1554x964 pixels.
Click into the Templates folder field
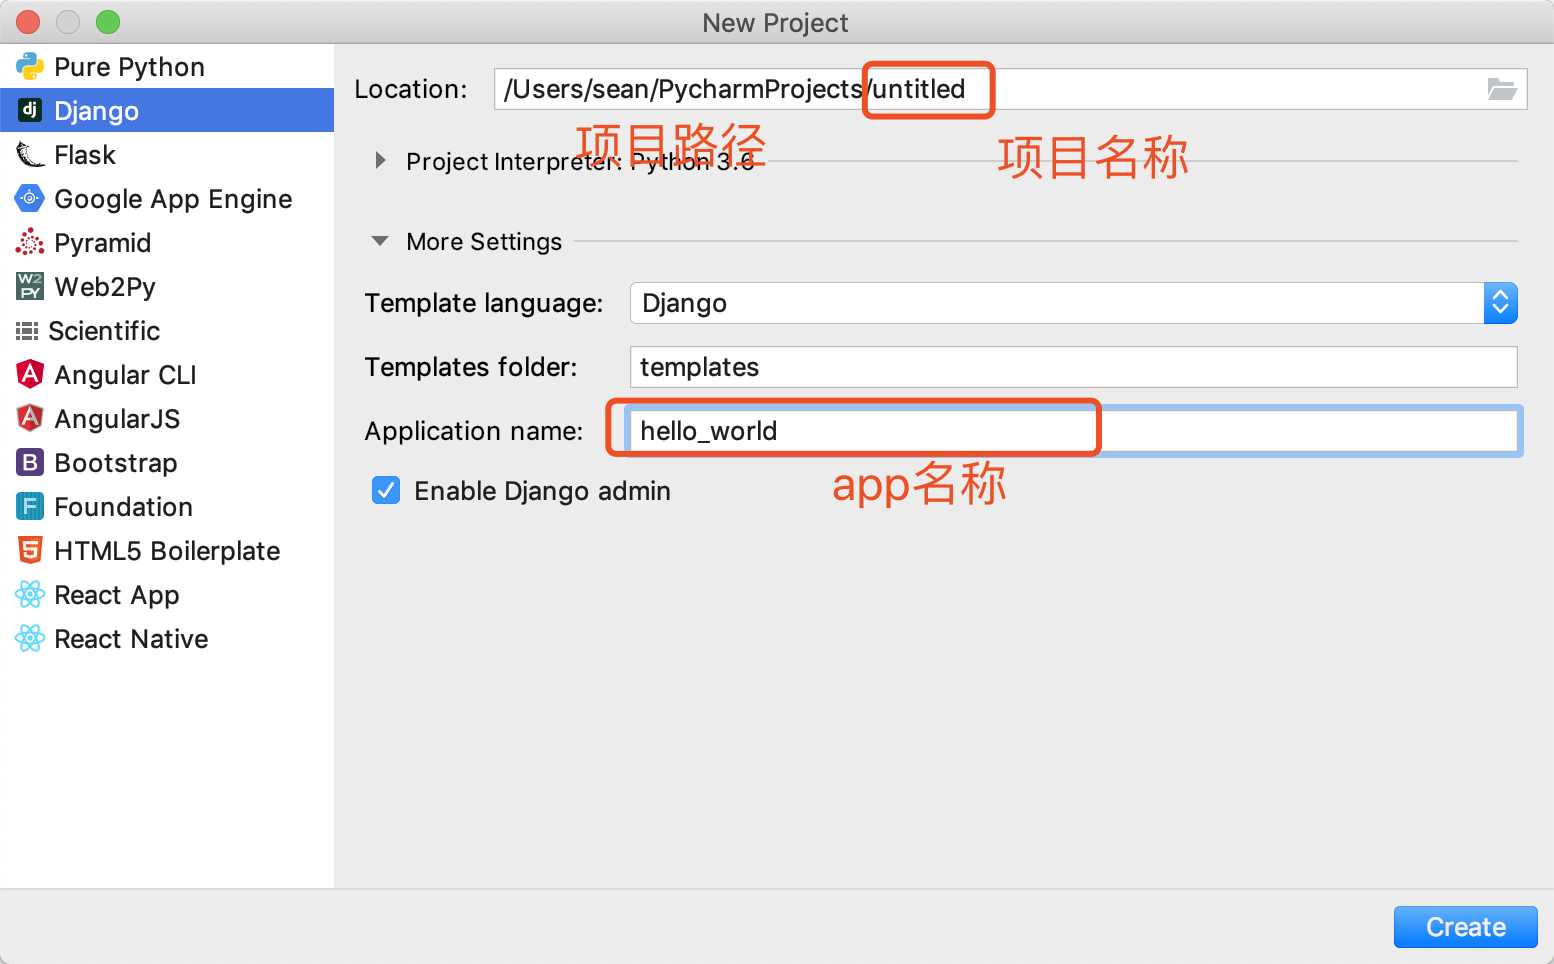tap(1073, 367)
